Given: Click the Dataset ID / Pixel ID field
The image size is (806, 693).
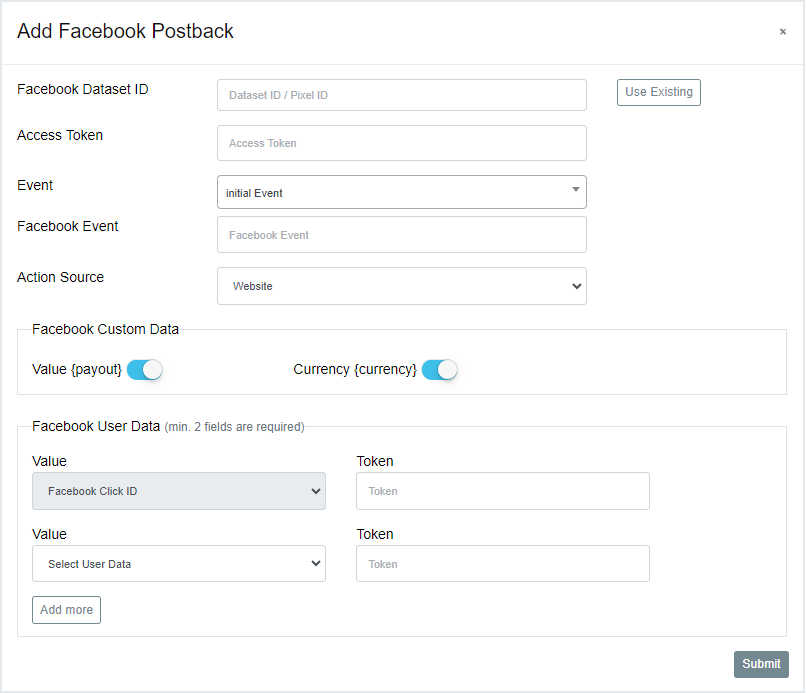Looking at the screenshot, I should coord(401,95).
